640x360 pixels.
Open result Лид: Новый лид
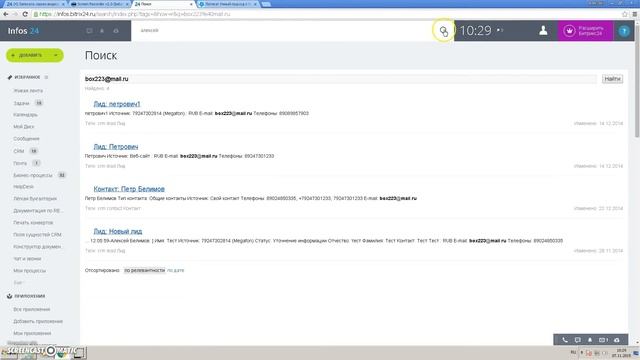coord(118,231)
